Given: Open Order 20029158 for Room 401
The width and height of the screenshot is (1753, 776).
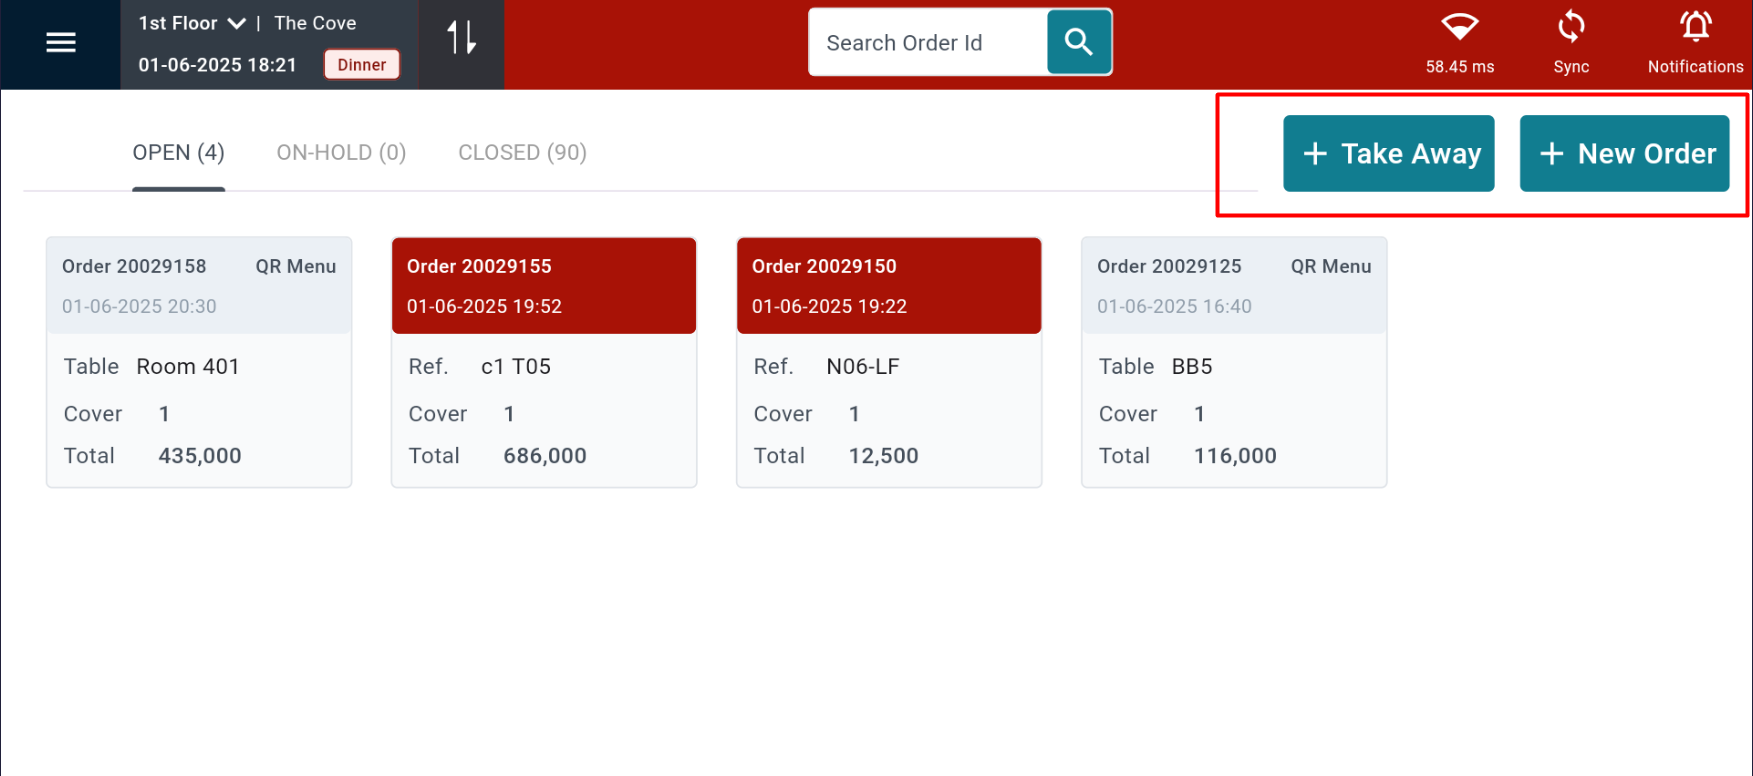Looking at the screenshot, I should pyautogui.click(x=199, y=362).
